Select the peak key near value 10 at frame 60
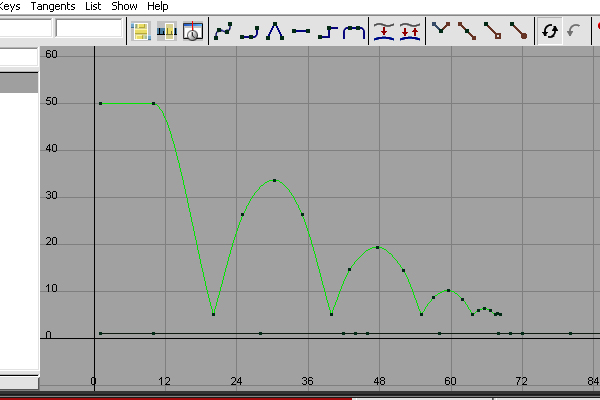This screenshot has height=400, width=600. pyautogui.click(x=449, y=291)
